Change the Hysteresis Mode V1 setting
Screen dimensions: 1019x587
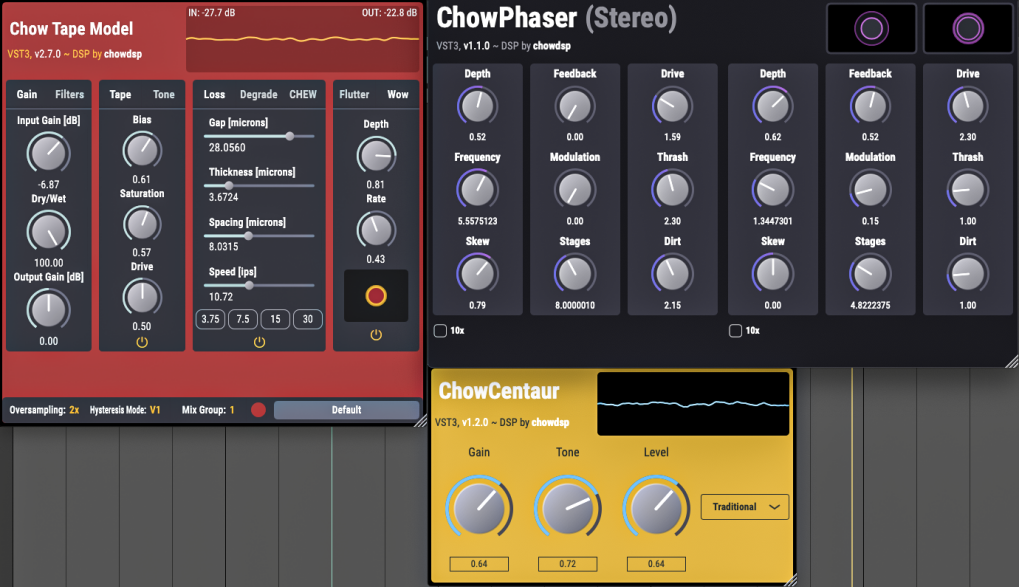(125, 410)
